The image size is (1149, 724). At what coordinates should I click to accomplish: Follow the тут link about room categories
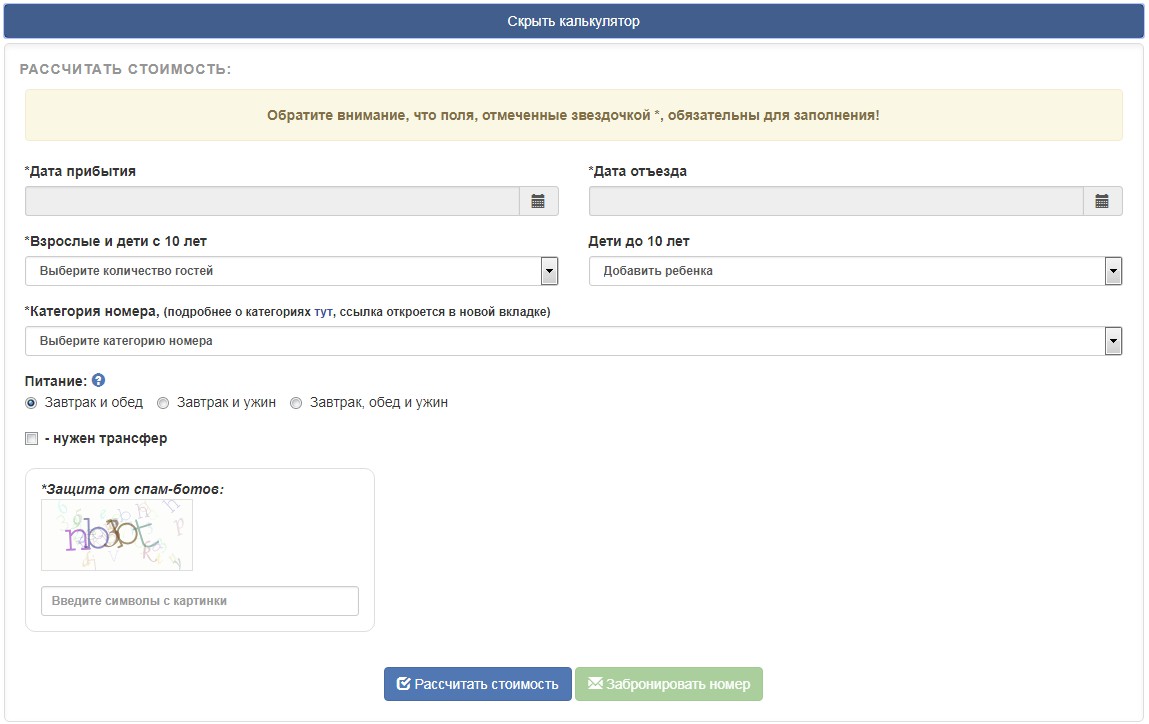click(x=323, y=312)
